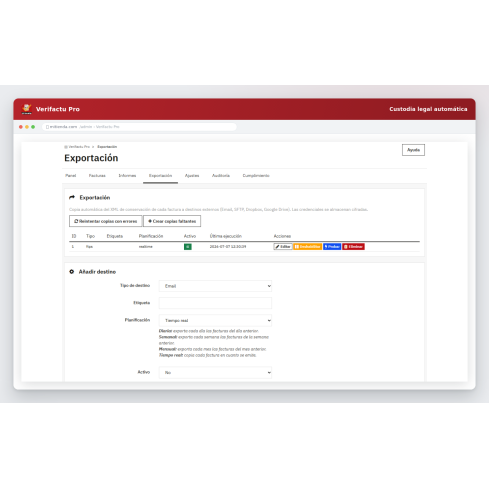489x489 pixels.
Task: Click the blue Probar button
Action: tap(332, 247)
